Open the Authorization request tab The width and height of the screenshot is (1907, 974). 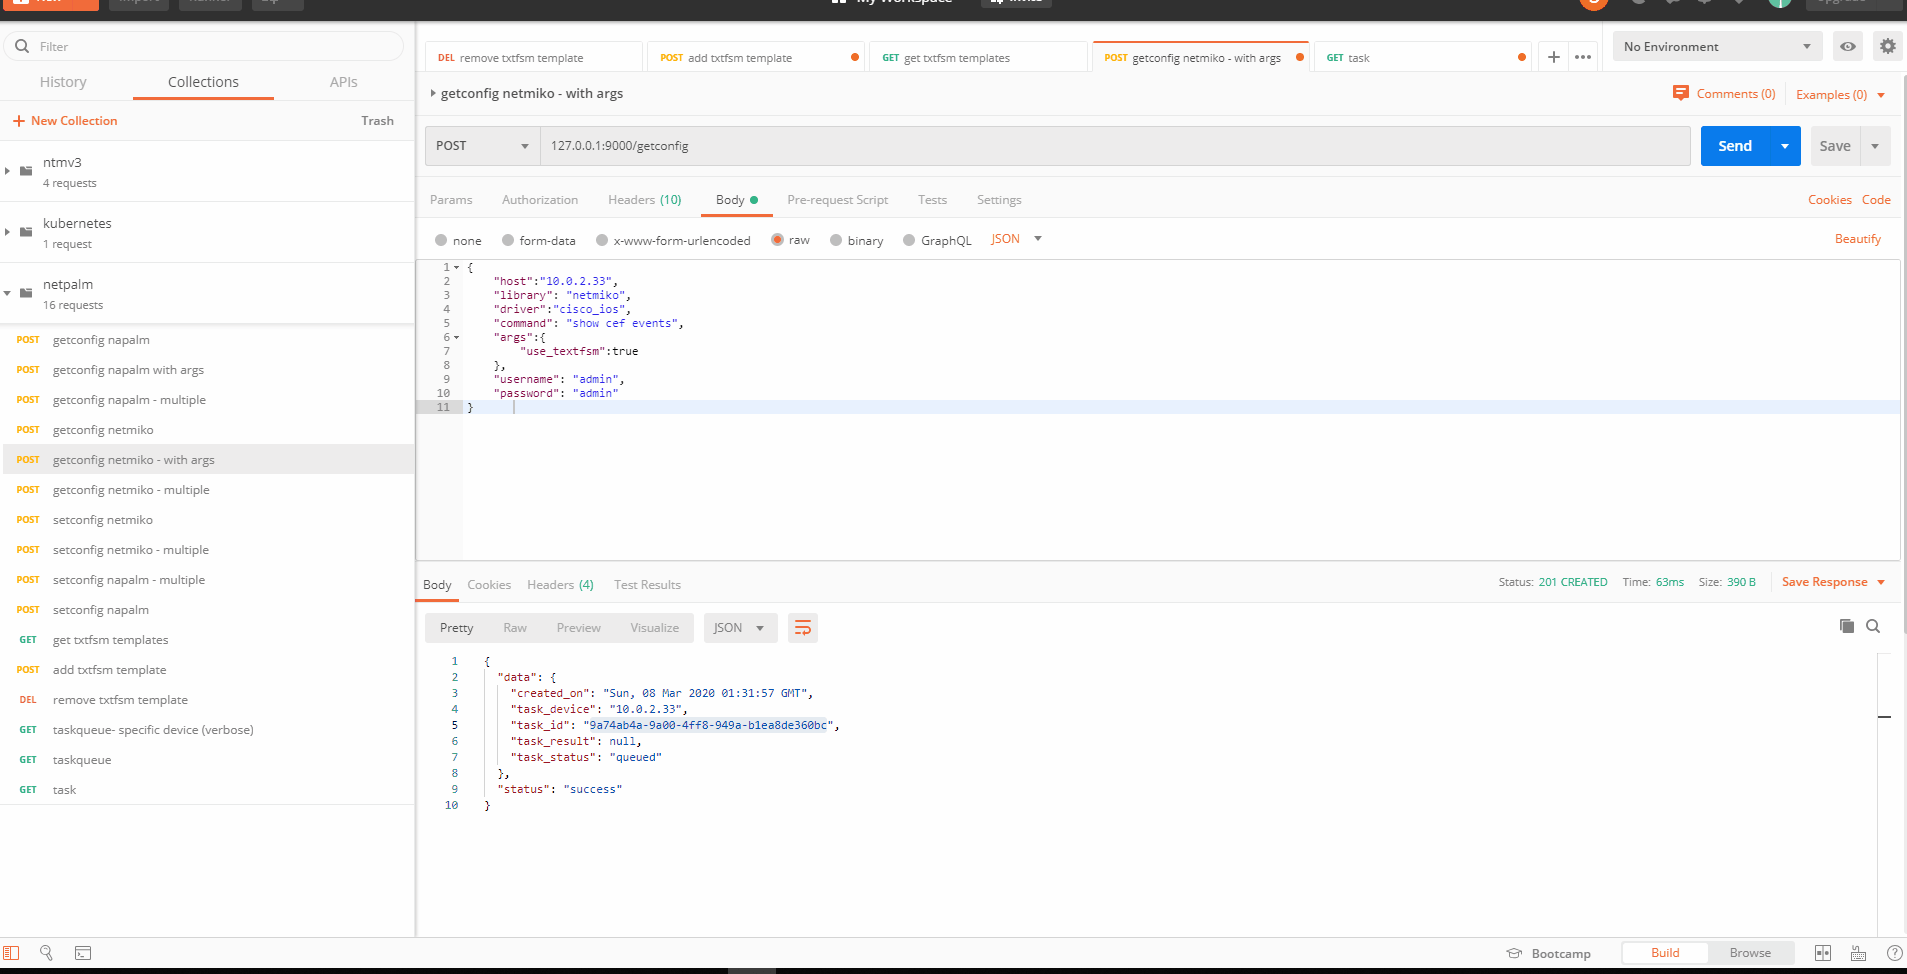pos(540,200)
